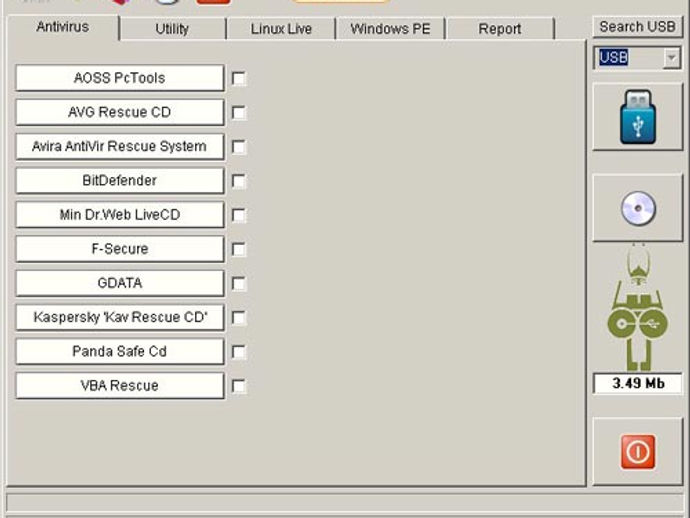Click the AOSS PcTools button
The image size is (690, 518).
[x=120, y=78]
